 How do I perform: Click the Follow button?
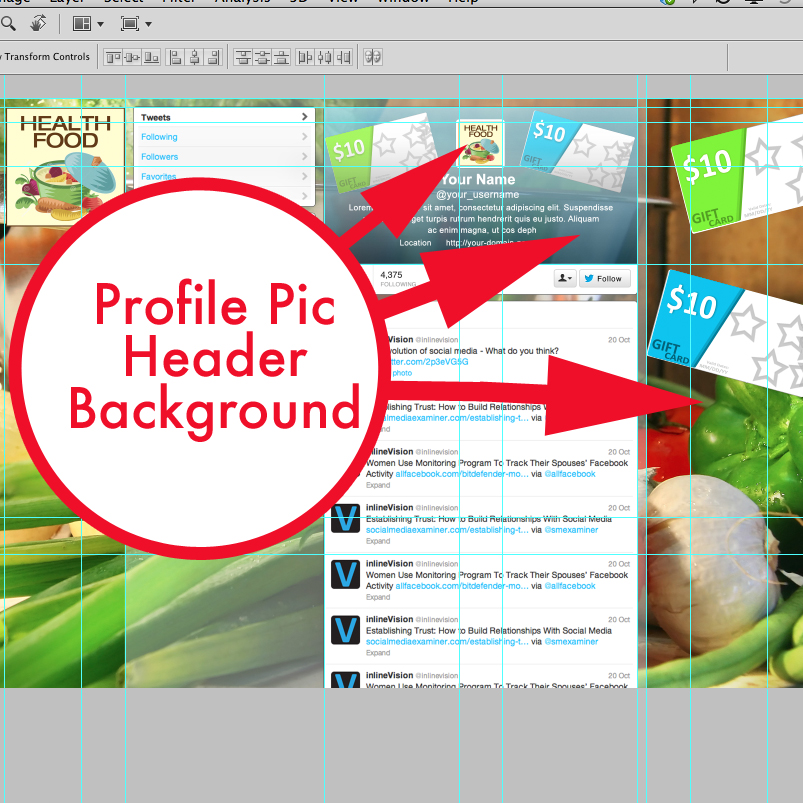pos(605,278)
